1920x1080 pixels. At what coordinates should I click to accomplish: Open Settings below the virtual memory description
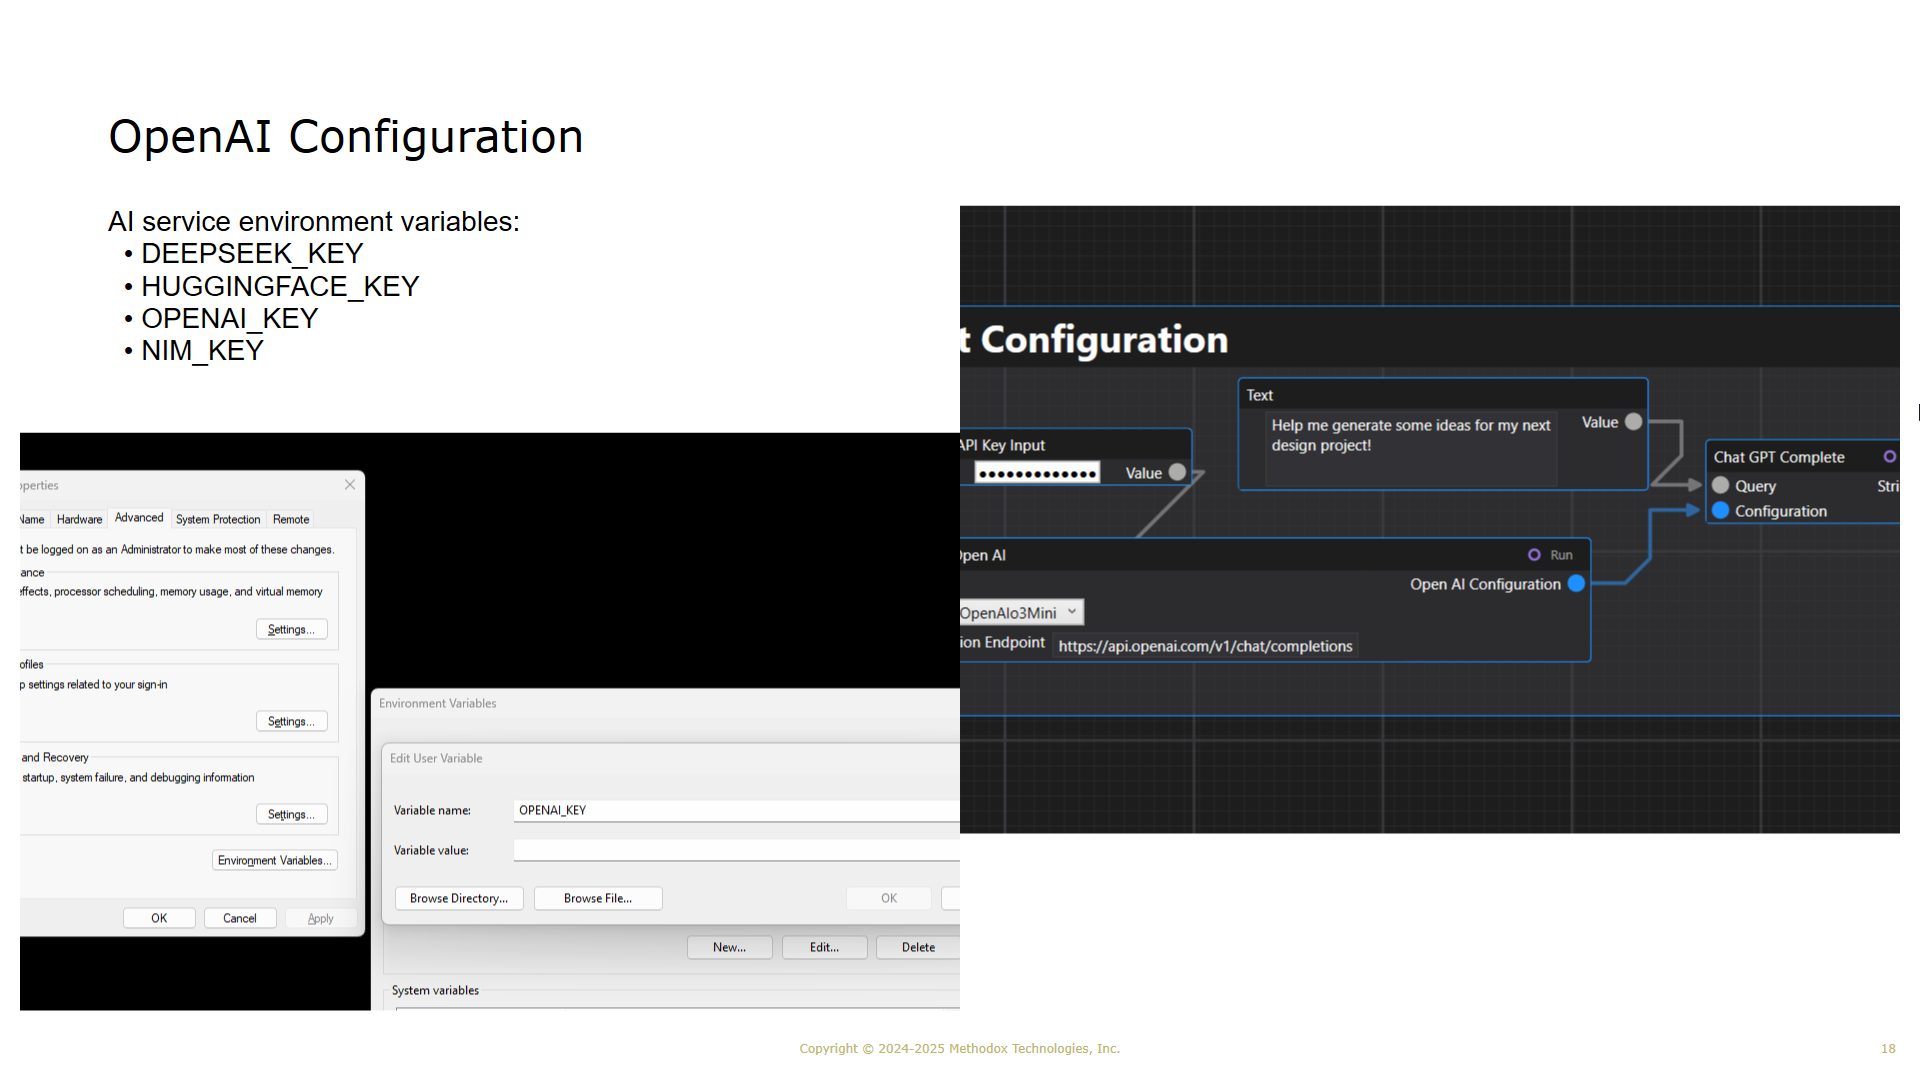pos(291,629)
